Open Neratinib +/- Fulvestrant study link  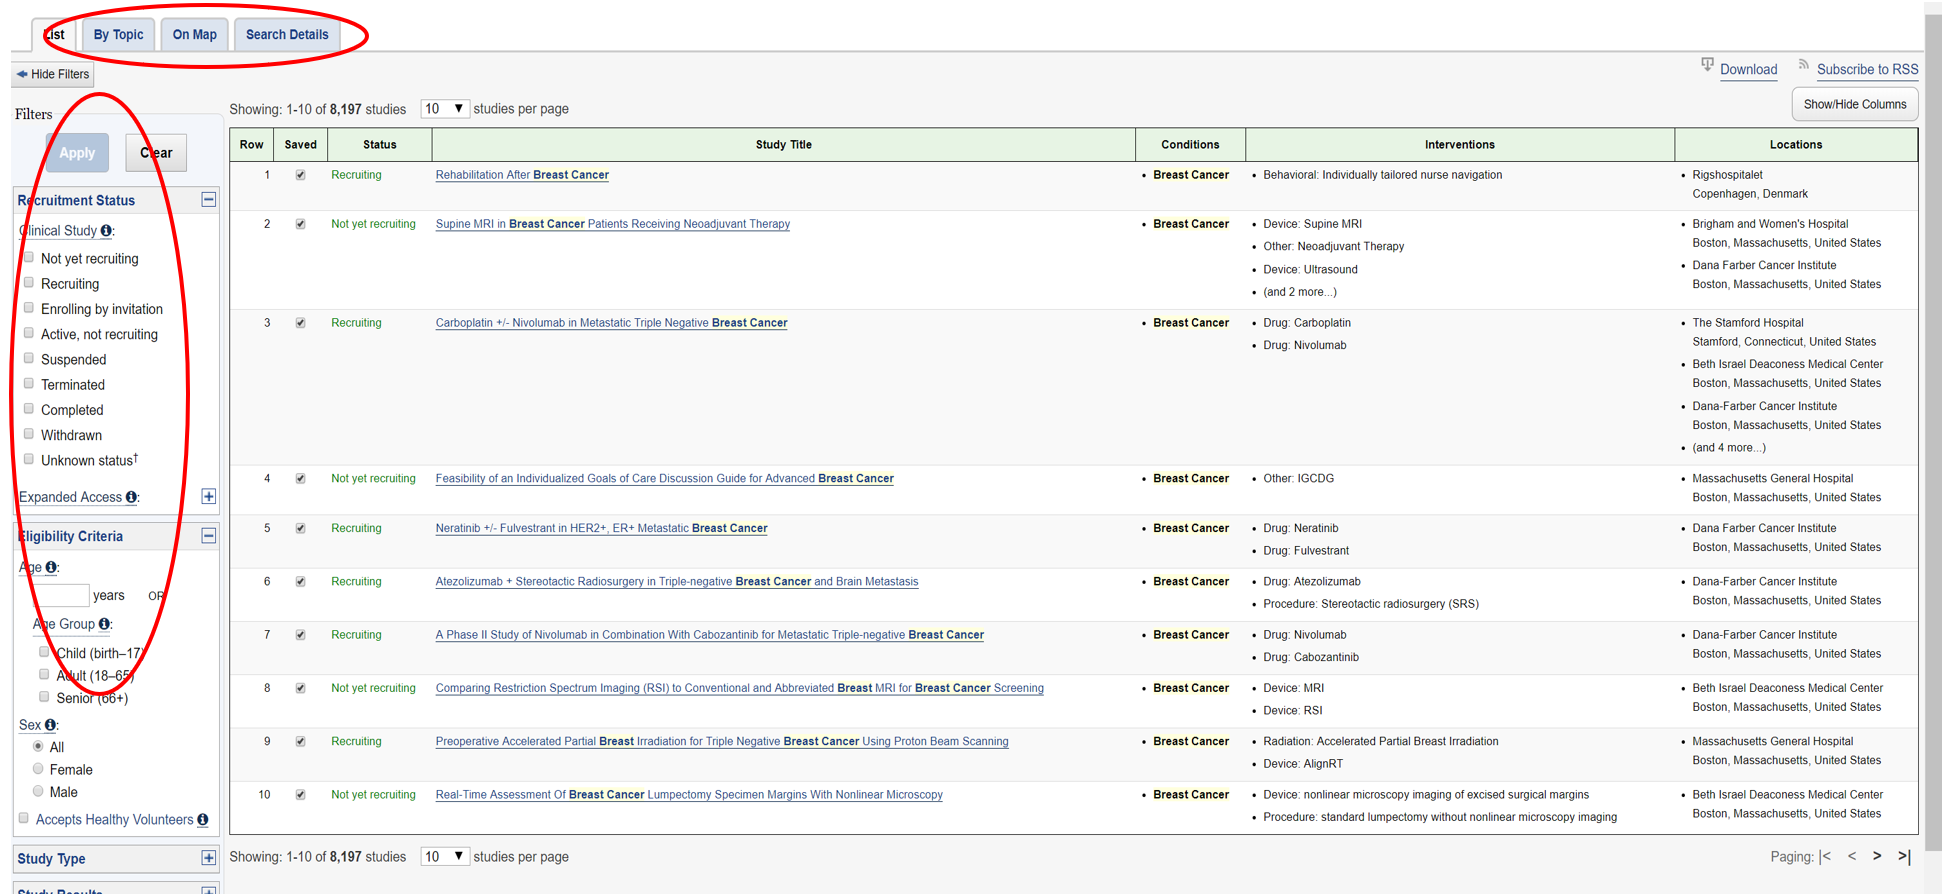[601, 528]
